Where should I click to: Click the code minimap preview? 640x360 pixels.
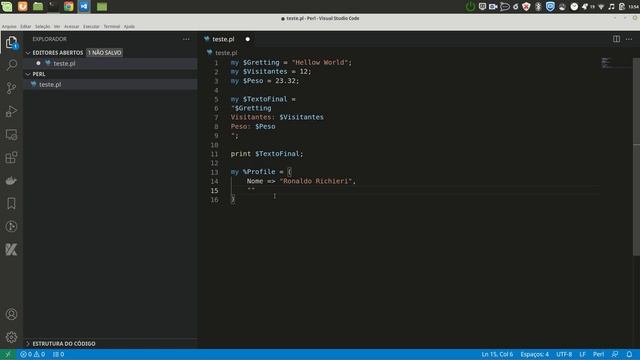(606, 63)
